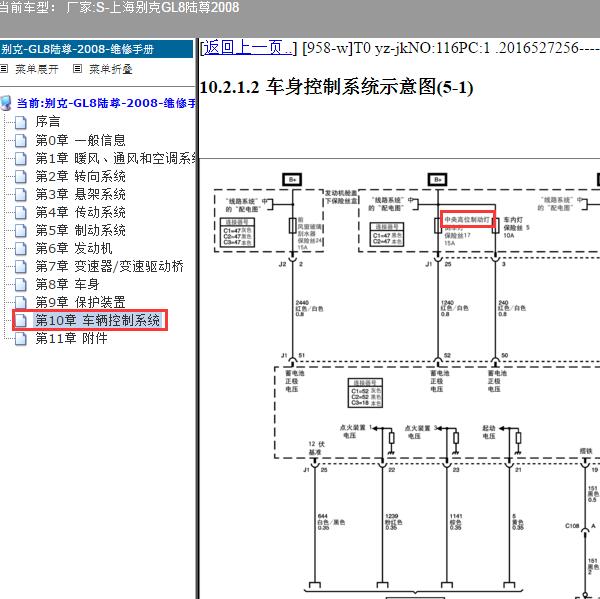
Task: Click the page icon beside 第0章
Action: 21,140
